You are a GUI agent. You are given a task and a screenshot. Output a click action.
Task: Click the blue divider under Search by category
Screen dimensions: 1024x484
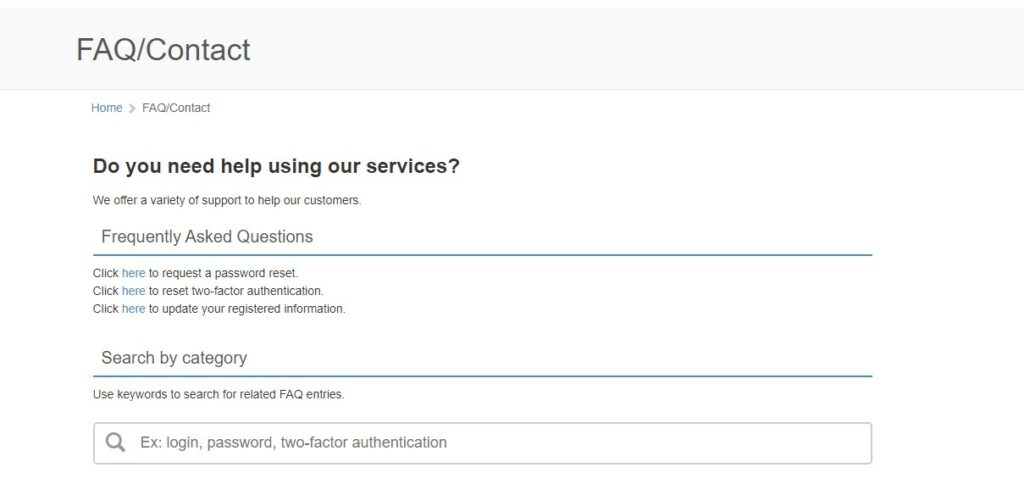[x=483, y=376]
